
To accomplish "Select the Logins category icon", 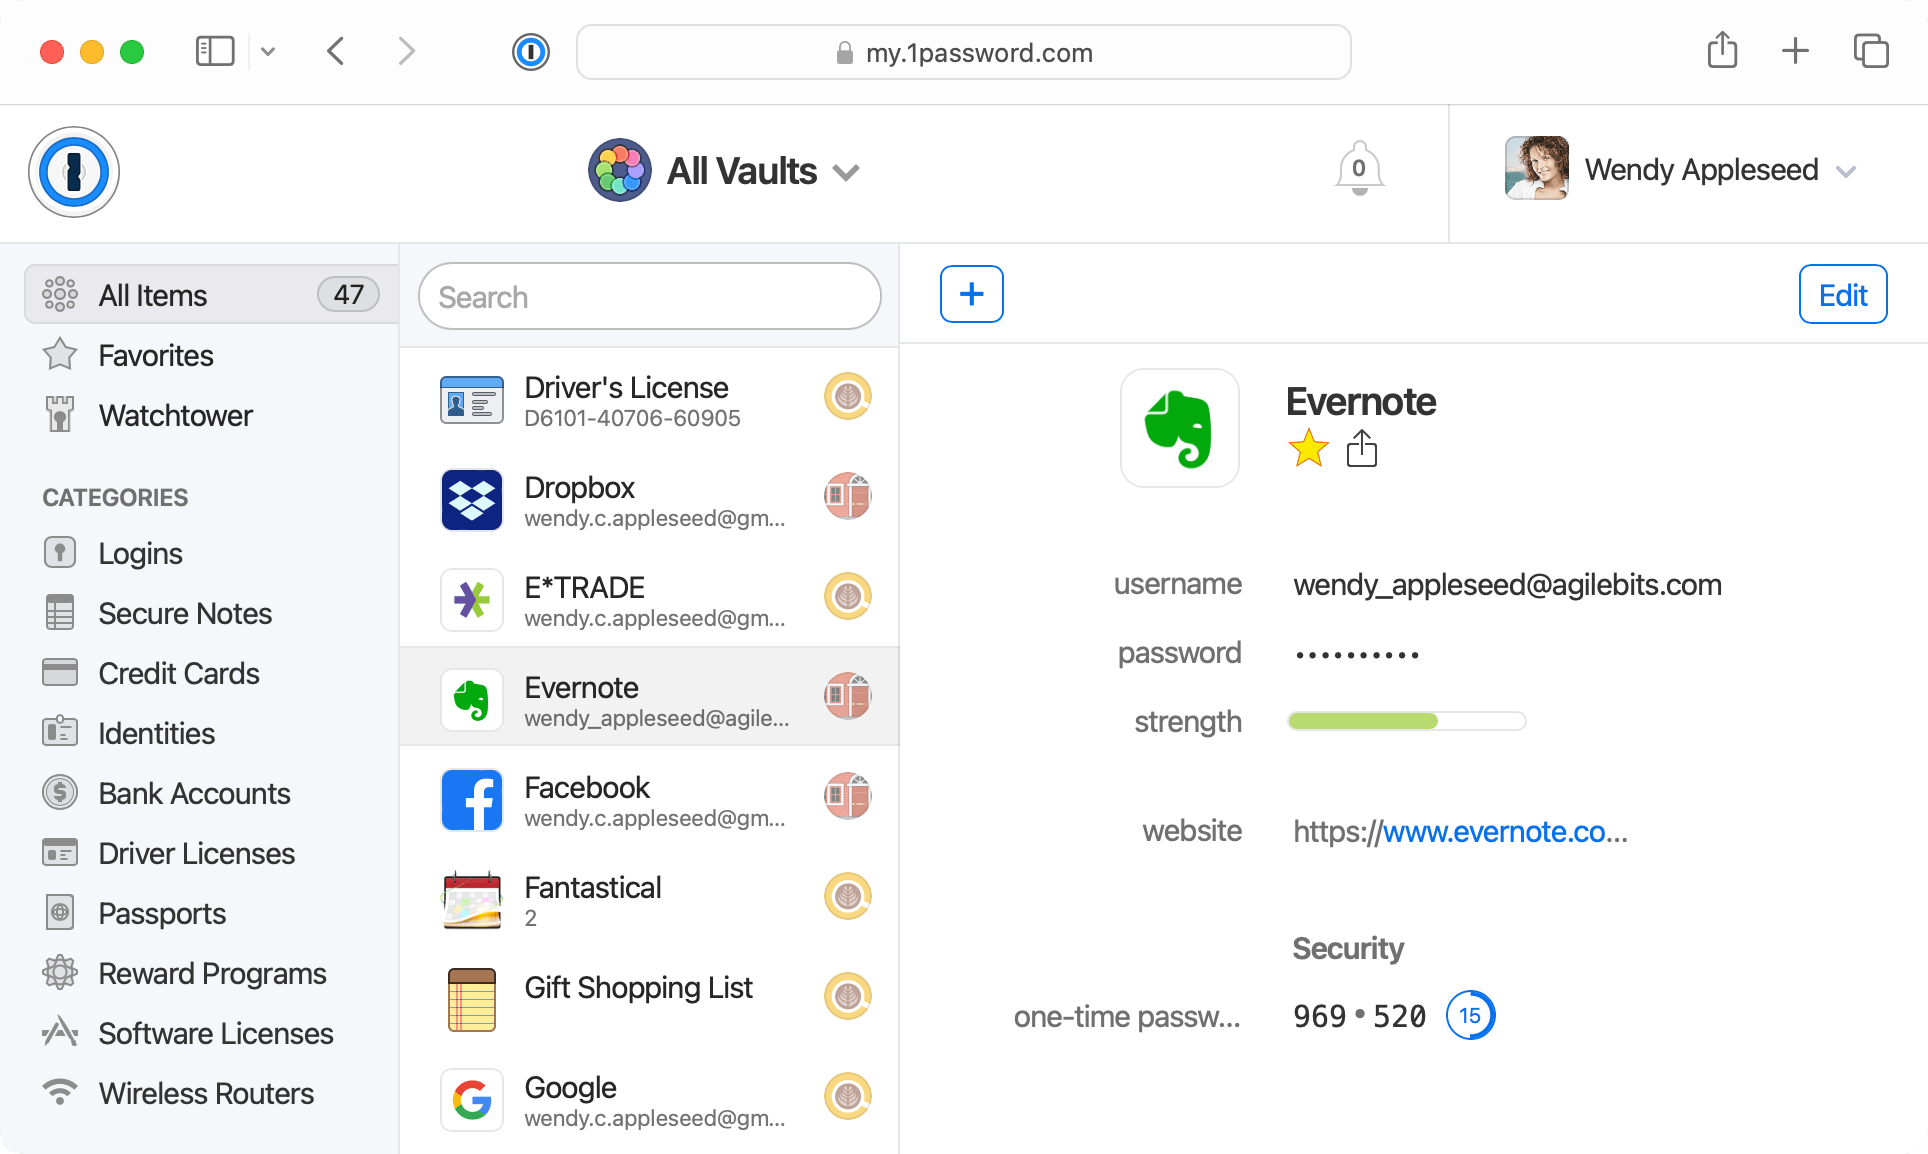I will coord(59,552).
